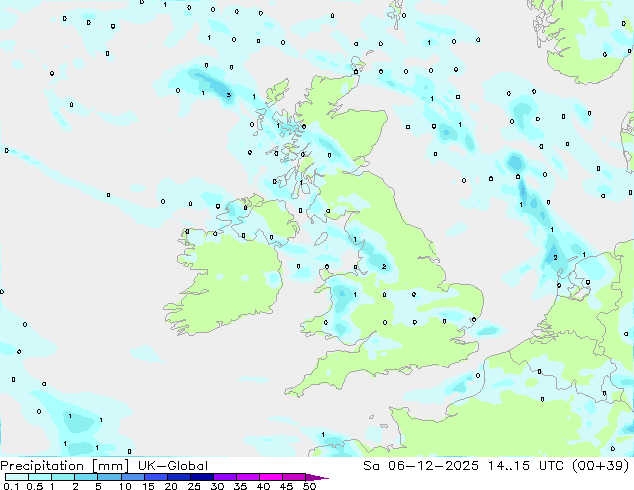The image size is (634, 490).
Task: Click the 0.1–0.5 mm legend color swatch
Action: 17,477
